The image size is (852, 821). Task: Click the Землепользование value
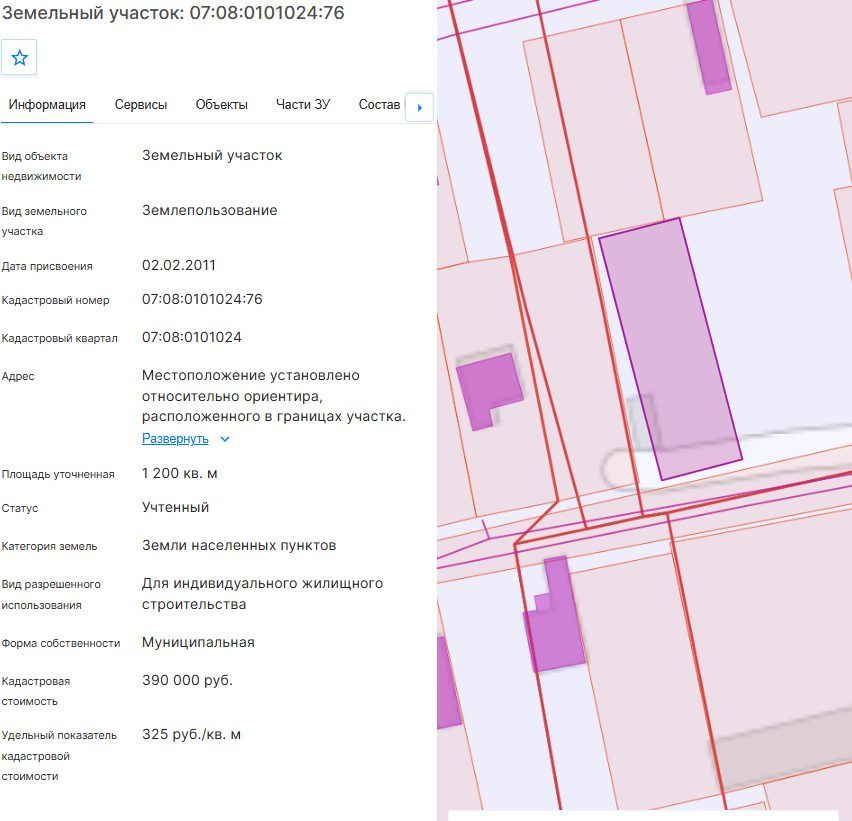coord(210,210)
